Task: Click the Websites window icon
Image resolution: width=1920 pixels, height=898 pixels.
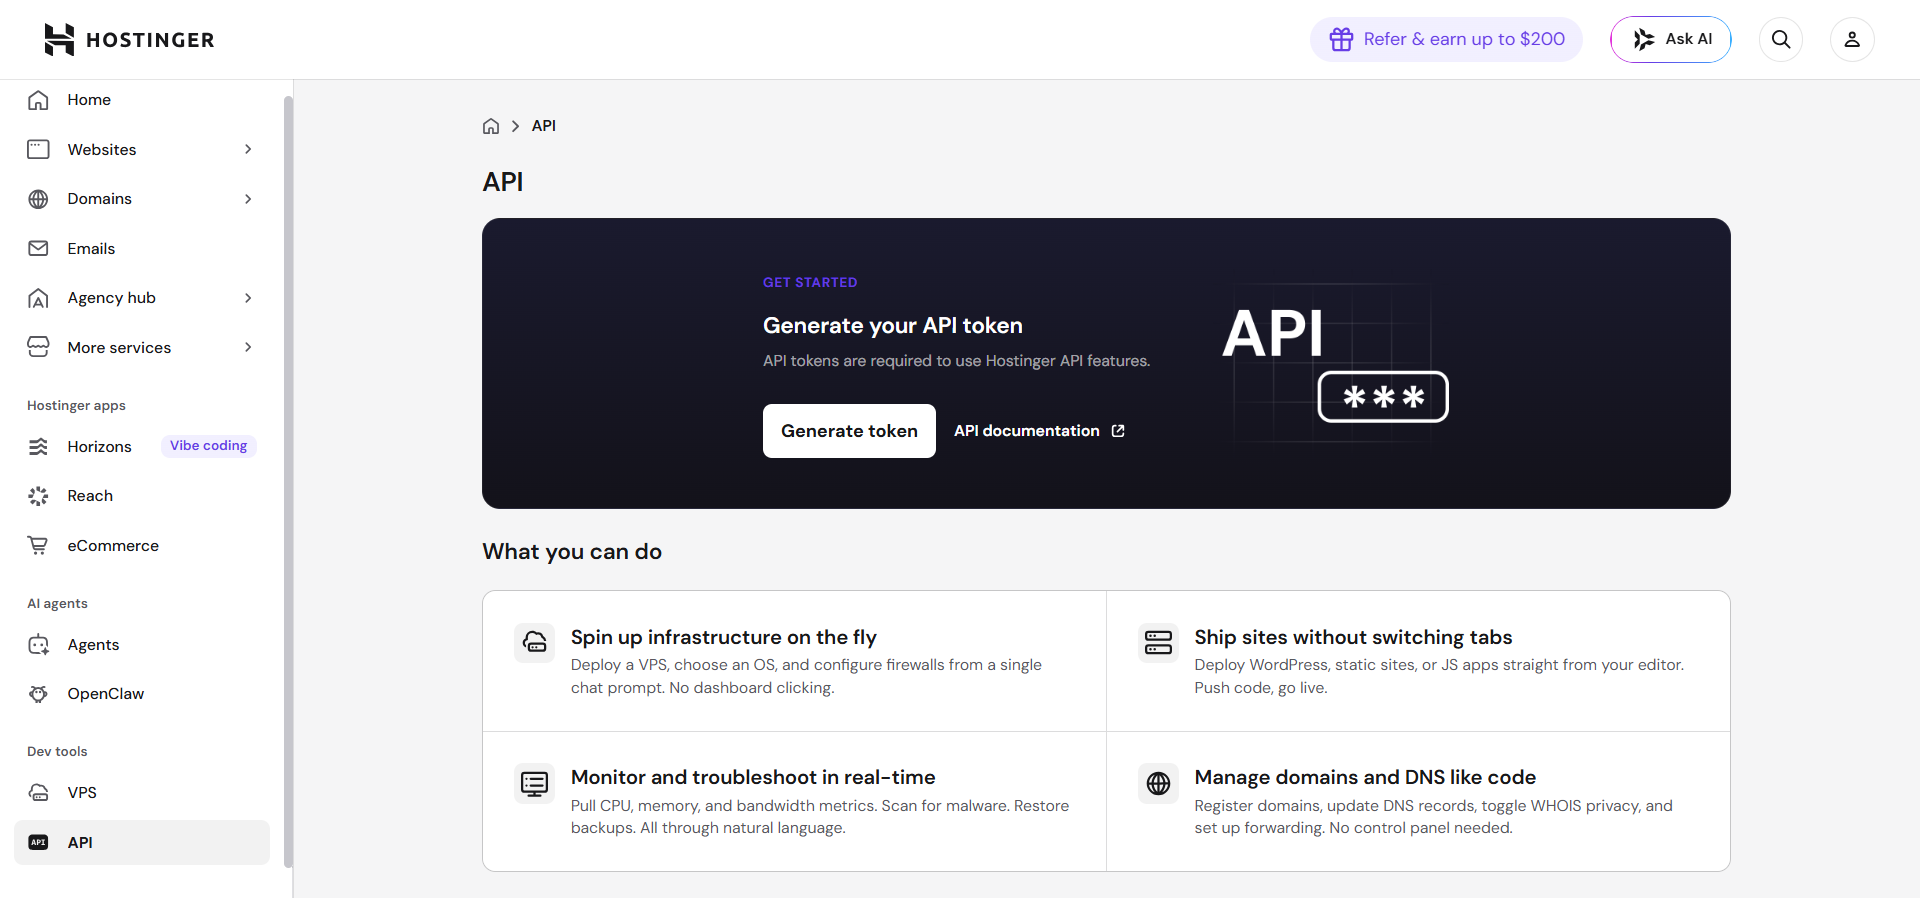Action: coord(38,149)
